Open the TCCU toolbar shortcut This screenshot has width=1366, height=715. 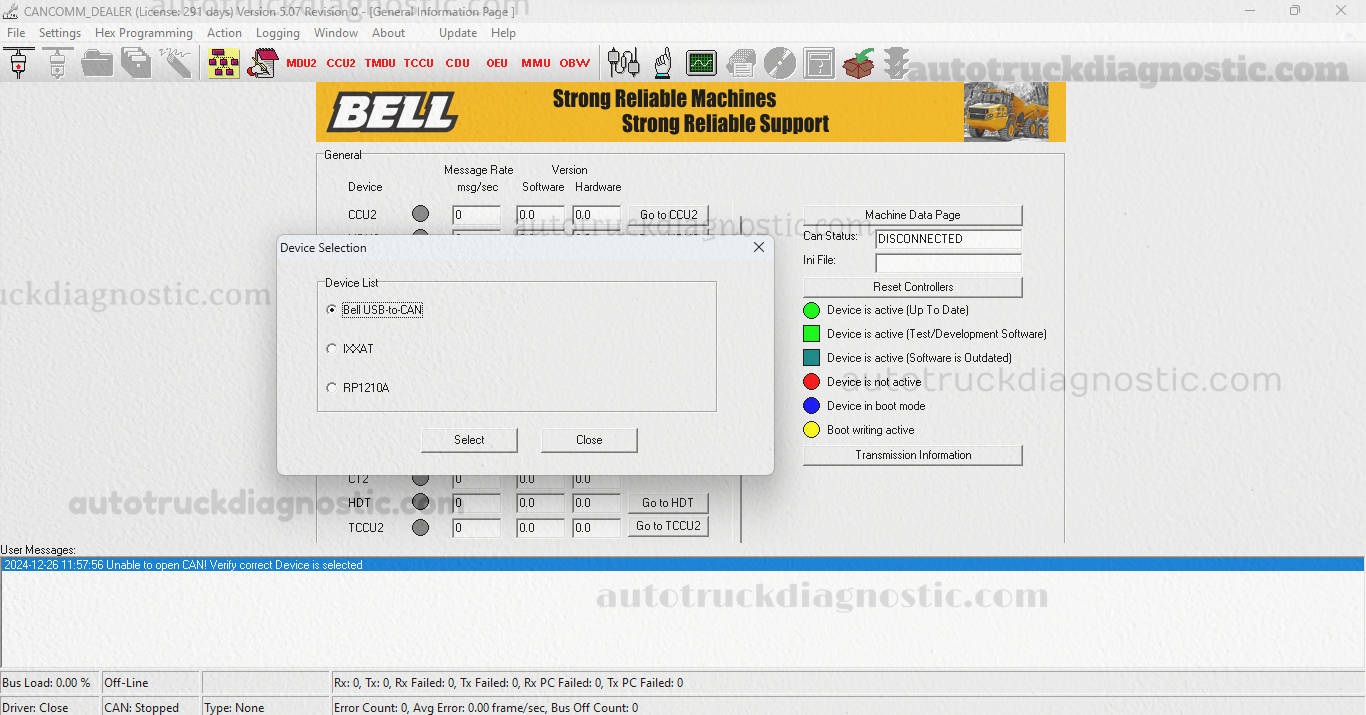click(419, 63)
